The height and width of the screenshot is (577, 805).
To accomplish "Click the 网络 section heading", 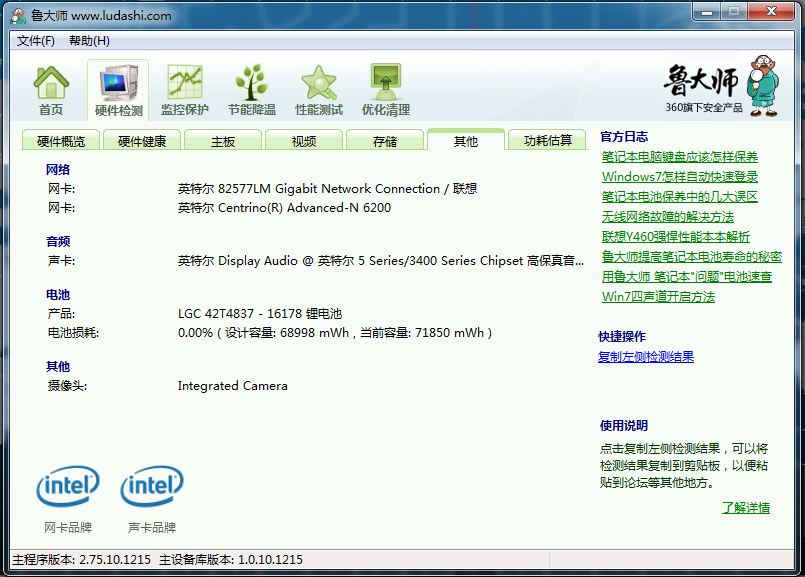I will pos(58,170).
